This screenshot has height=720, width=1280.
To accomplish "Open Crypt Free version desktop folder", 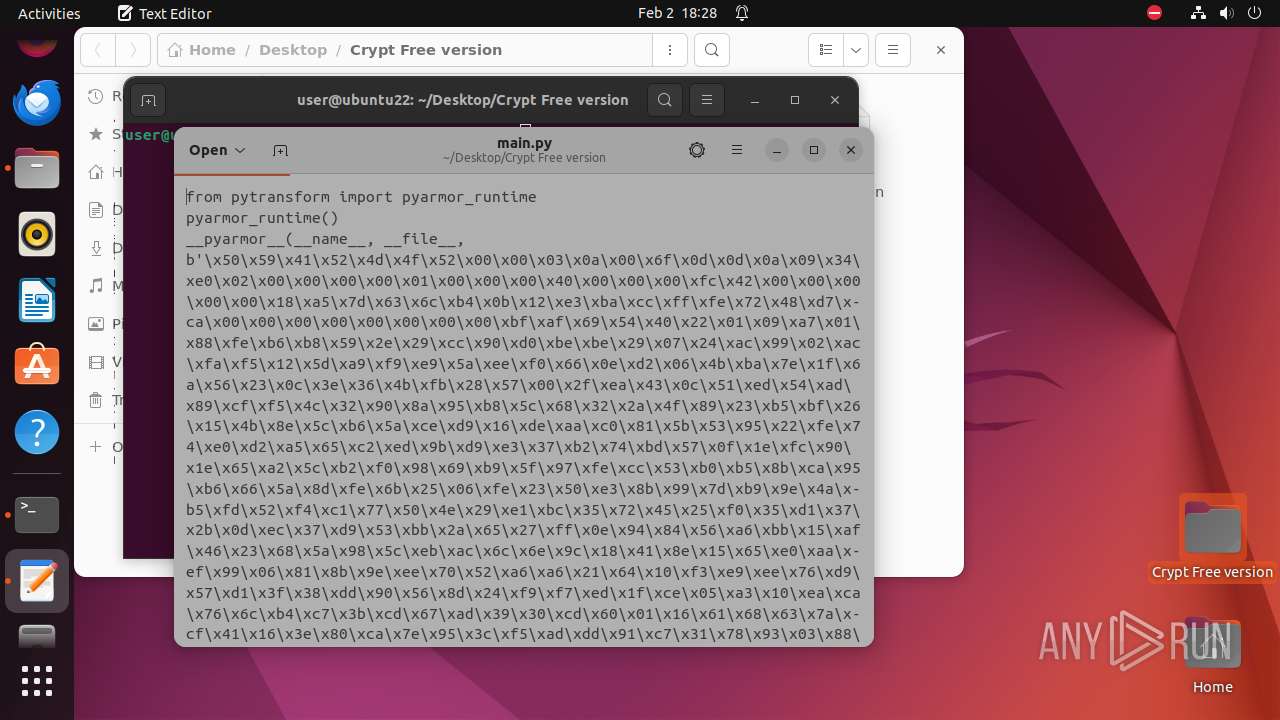I will pos(1212,538).
